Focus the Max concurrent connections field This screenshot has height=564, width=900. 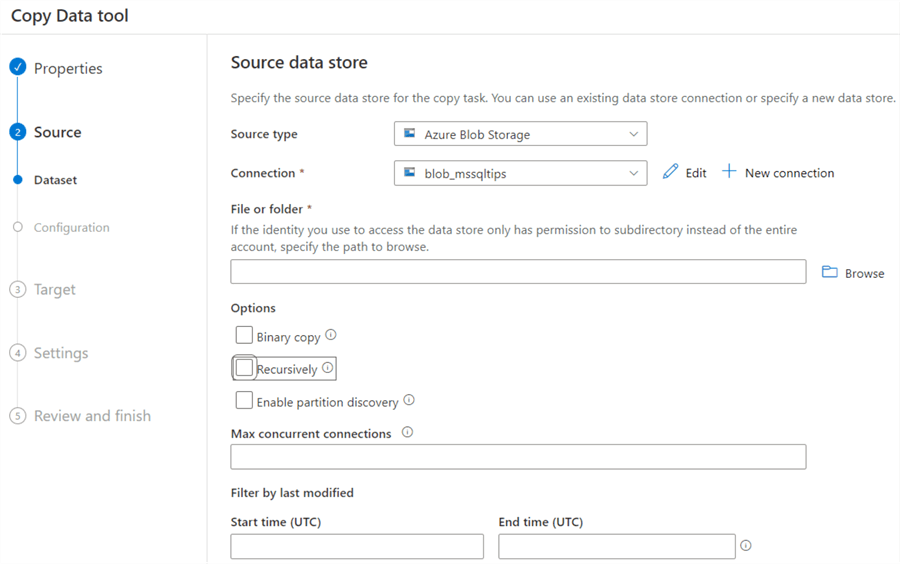click(518, 457)
